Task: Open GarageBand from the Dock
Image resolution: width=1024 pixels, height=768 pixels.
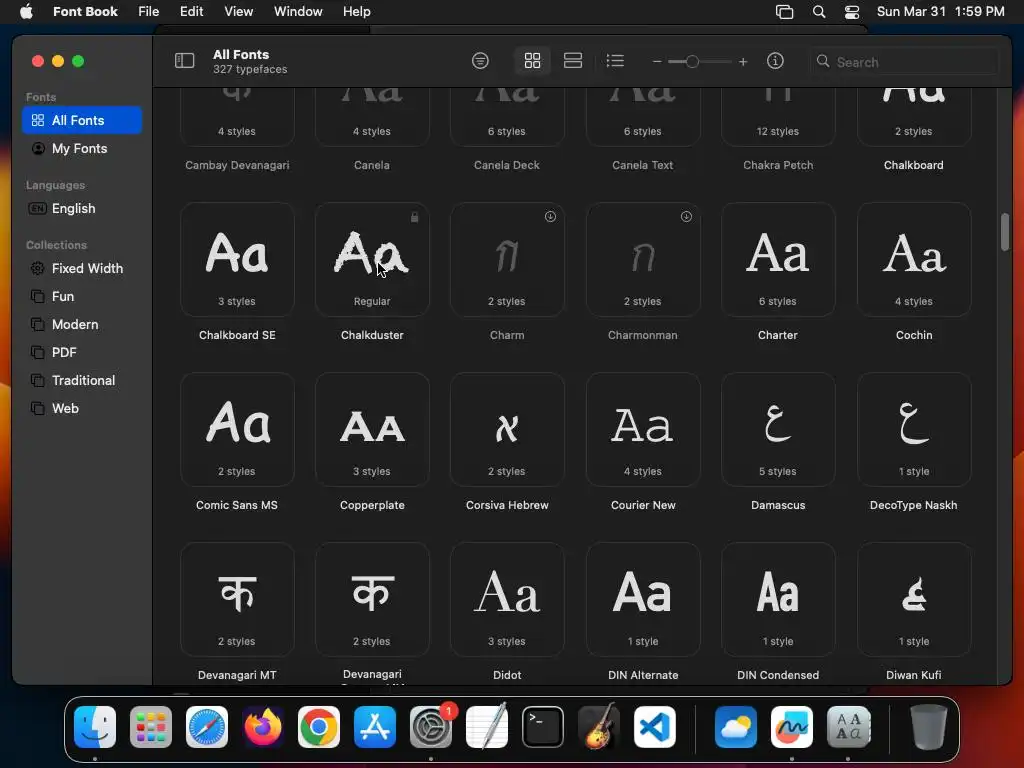Action: [x=599, y=726]
